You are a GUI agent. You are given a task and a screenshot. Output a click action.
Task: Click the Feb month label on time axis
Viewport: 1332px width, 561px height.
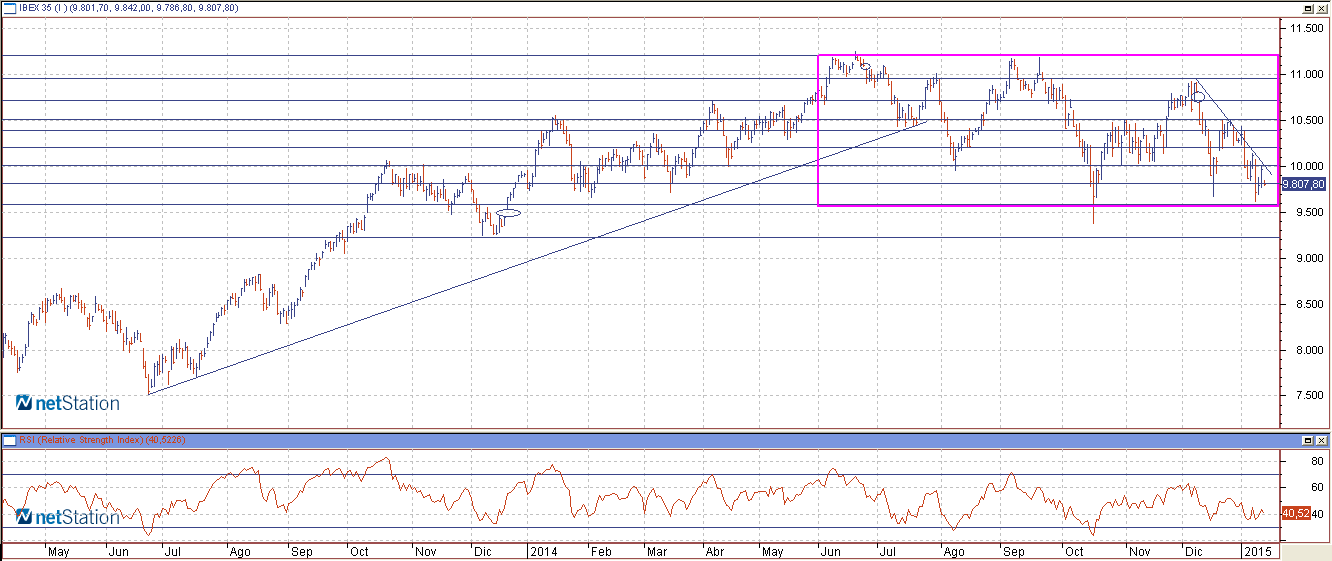(599, 551)
